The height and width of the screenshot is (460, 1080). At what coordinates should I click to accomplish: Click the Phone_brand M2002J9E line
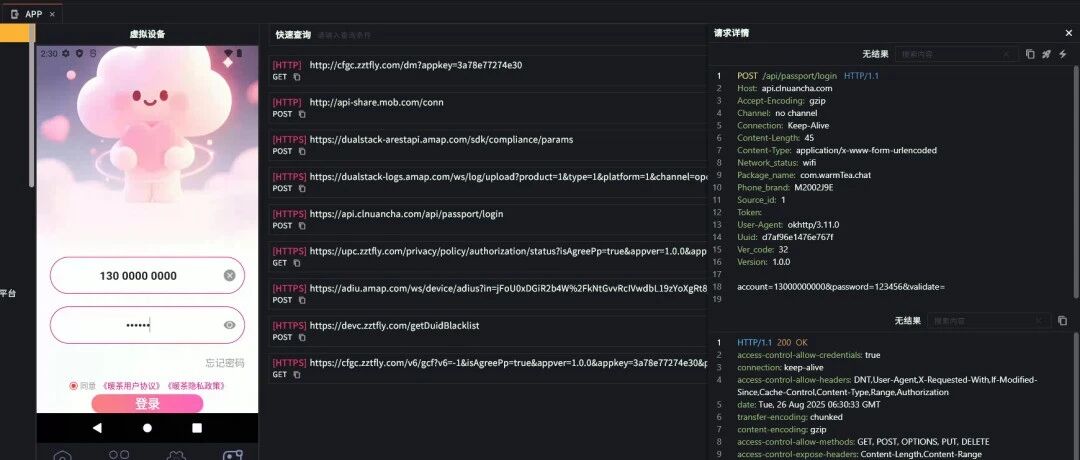pyautogui.click(x=785, y=187)
